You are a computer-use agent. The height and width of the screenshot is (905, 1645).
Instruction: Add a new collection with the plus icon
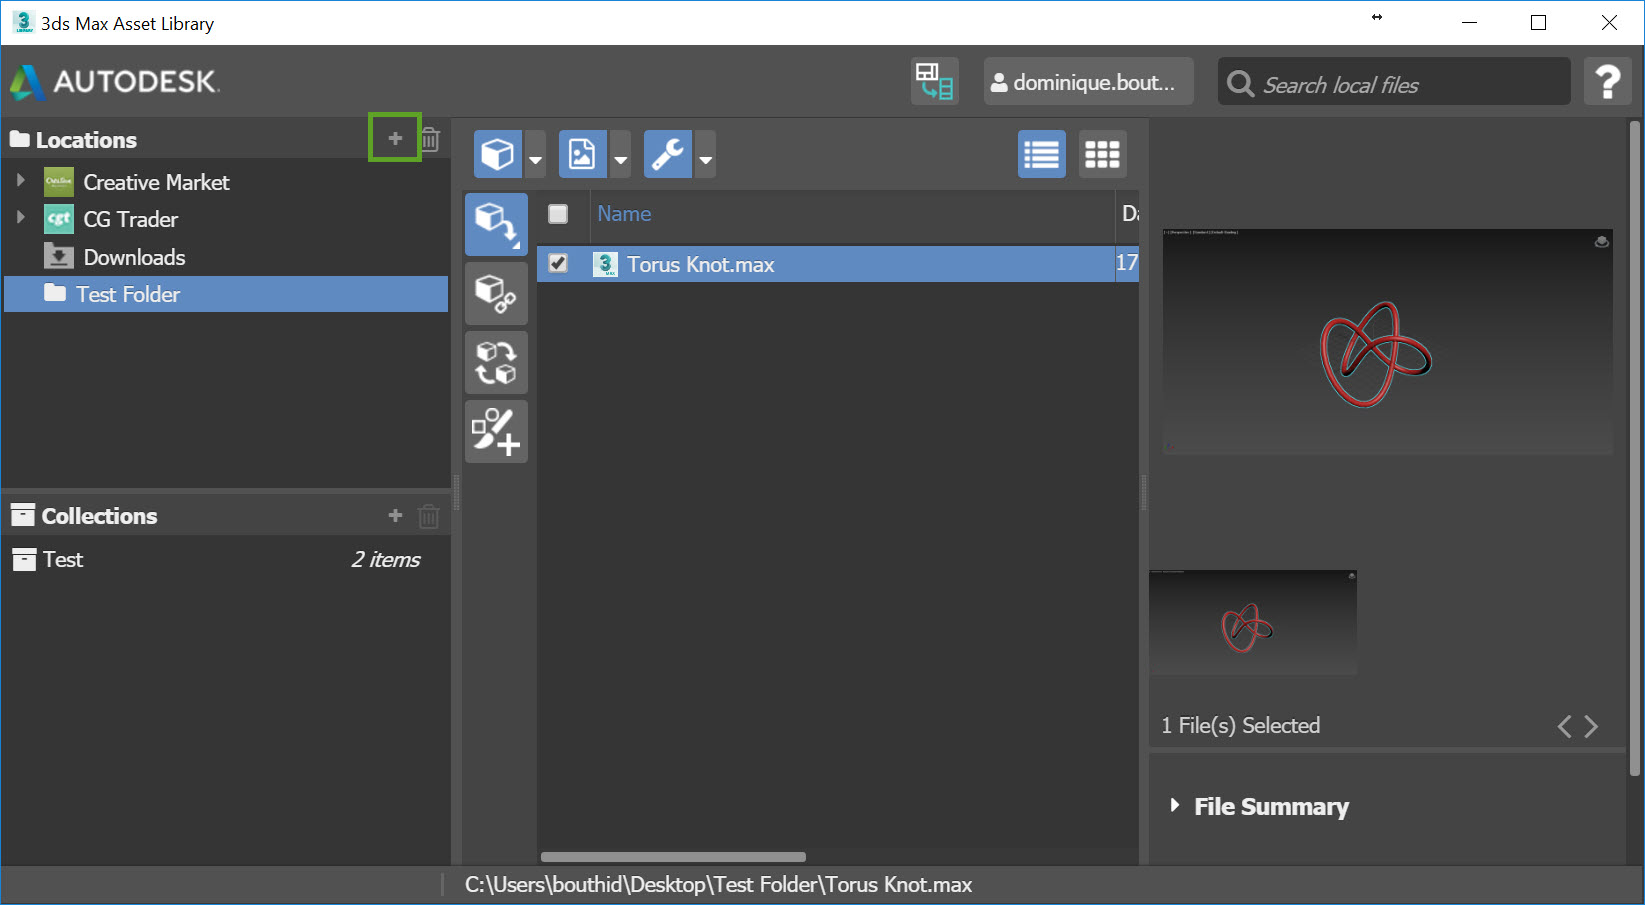[x=395, y=515]
